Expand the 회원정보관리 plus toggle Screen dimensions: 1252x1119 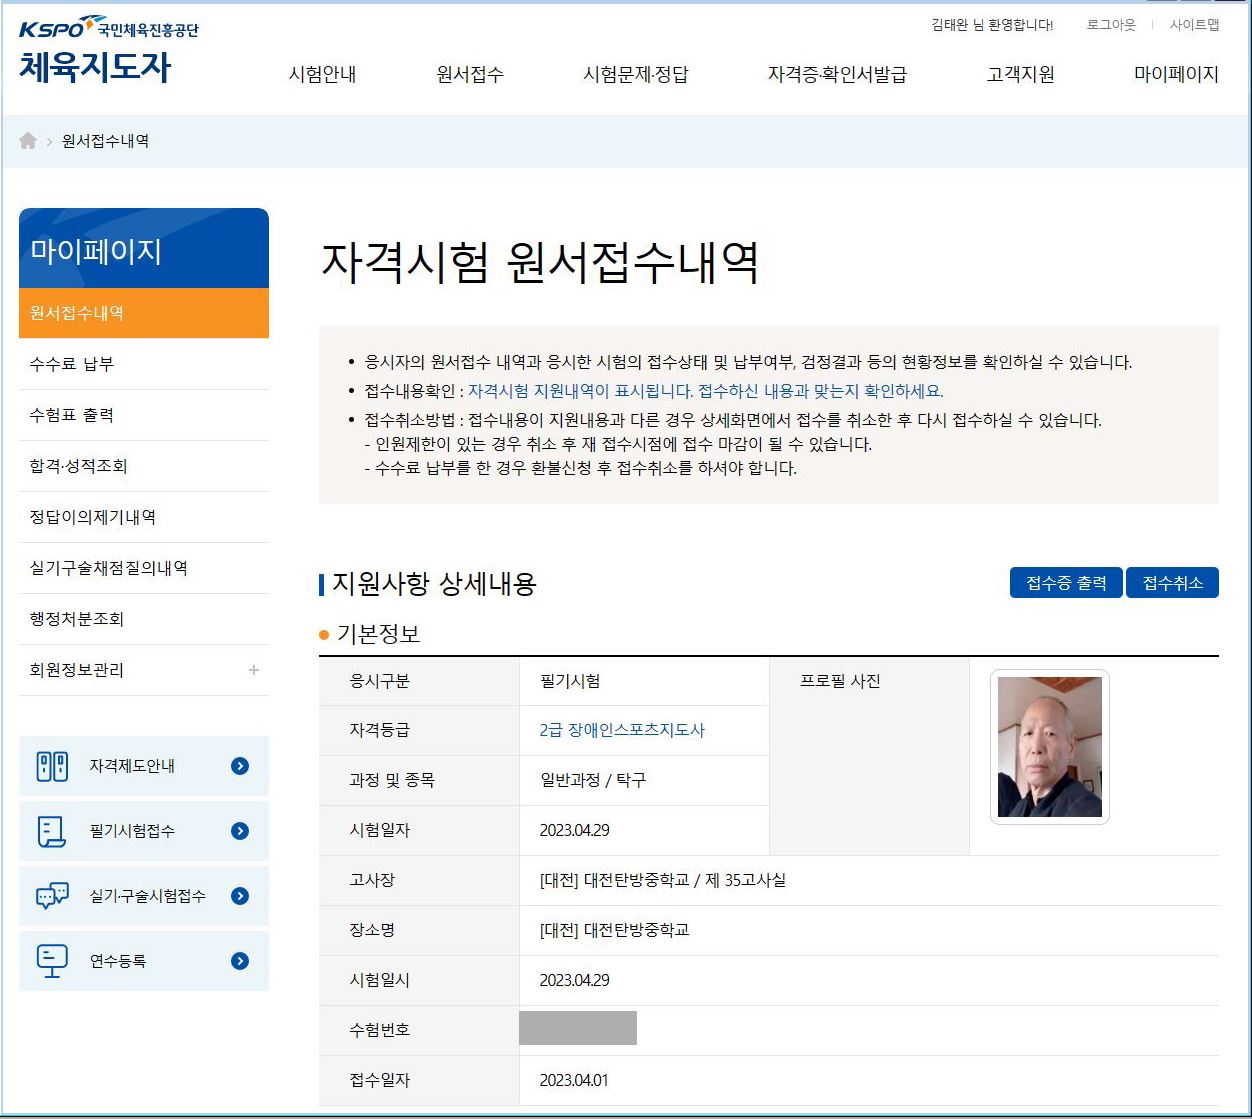click(254, 670)
